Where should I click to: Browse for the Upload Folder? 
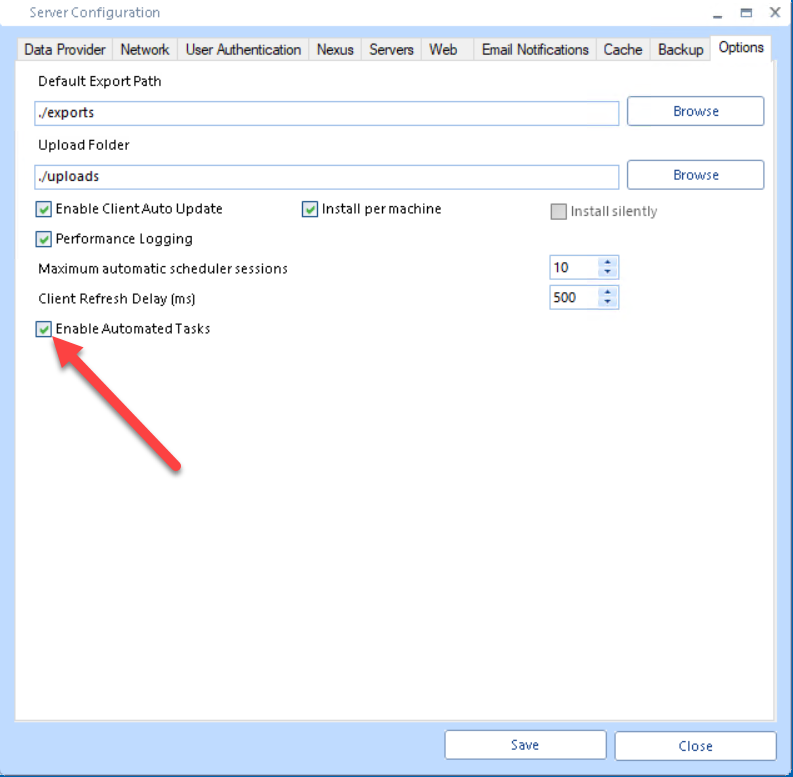point(695,175)
